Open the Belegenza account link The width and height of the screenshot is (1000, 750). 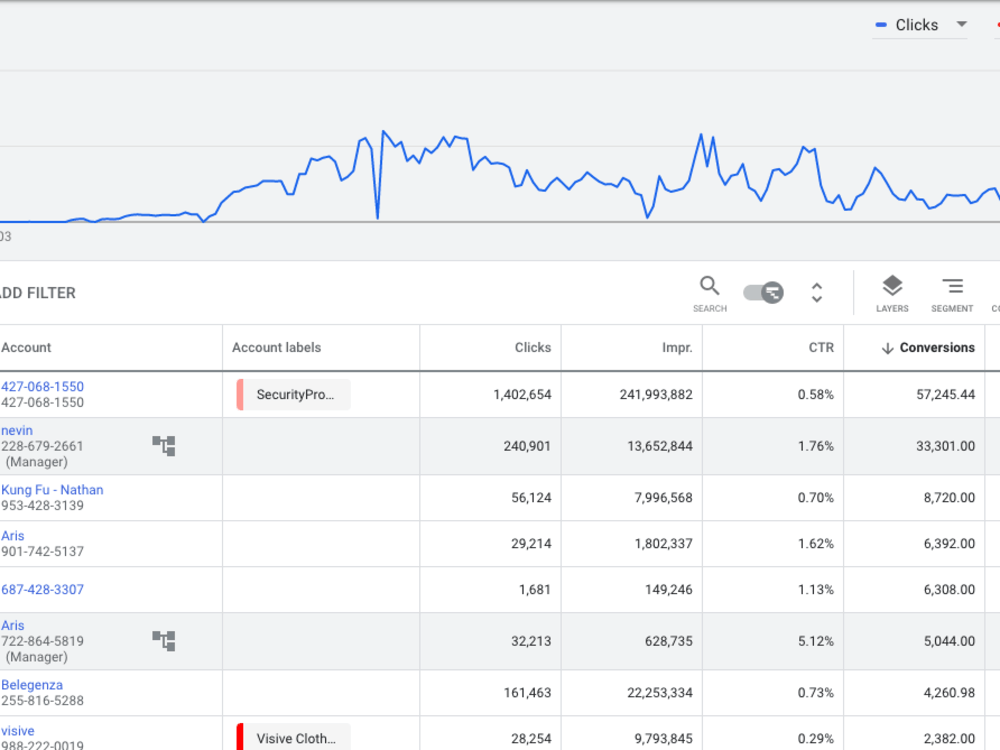tap(32, 685)
